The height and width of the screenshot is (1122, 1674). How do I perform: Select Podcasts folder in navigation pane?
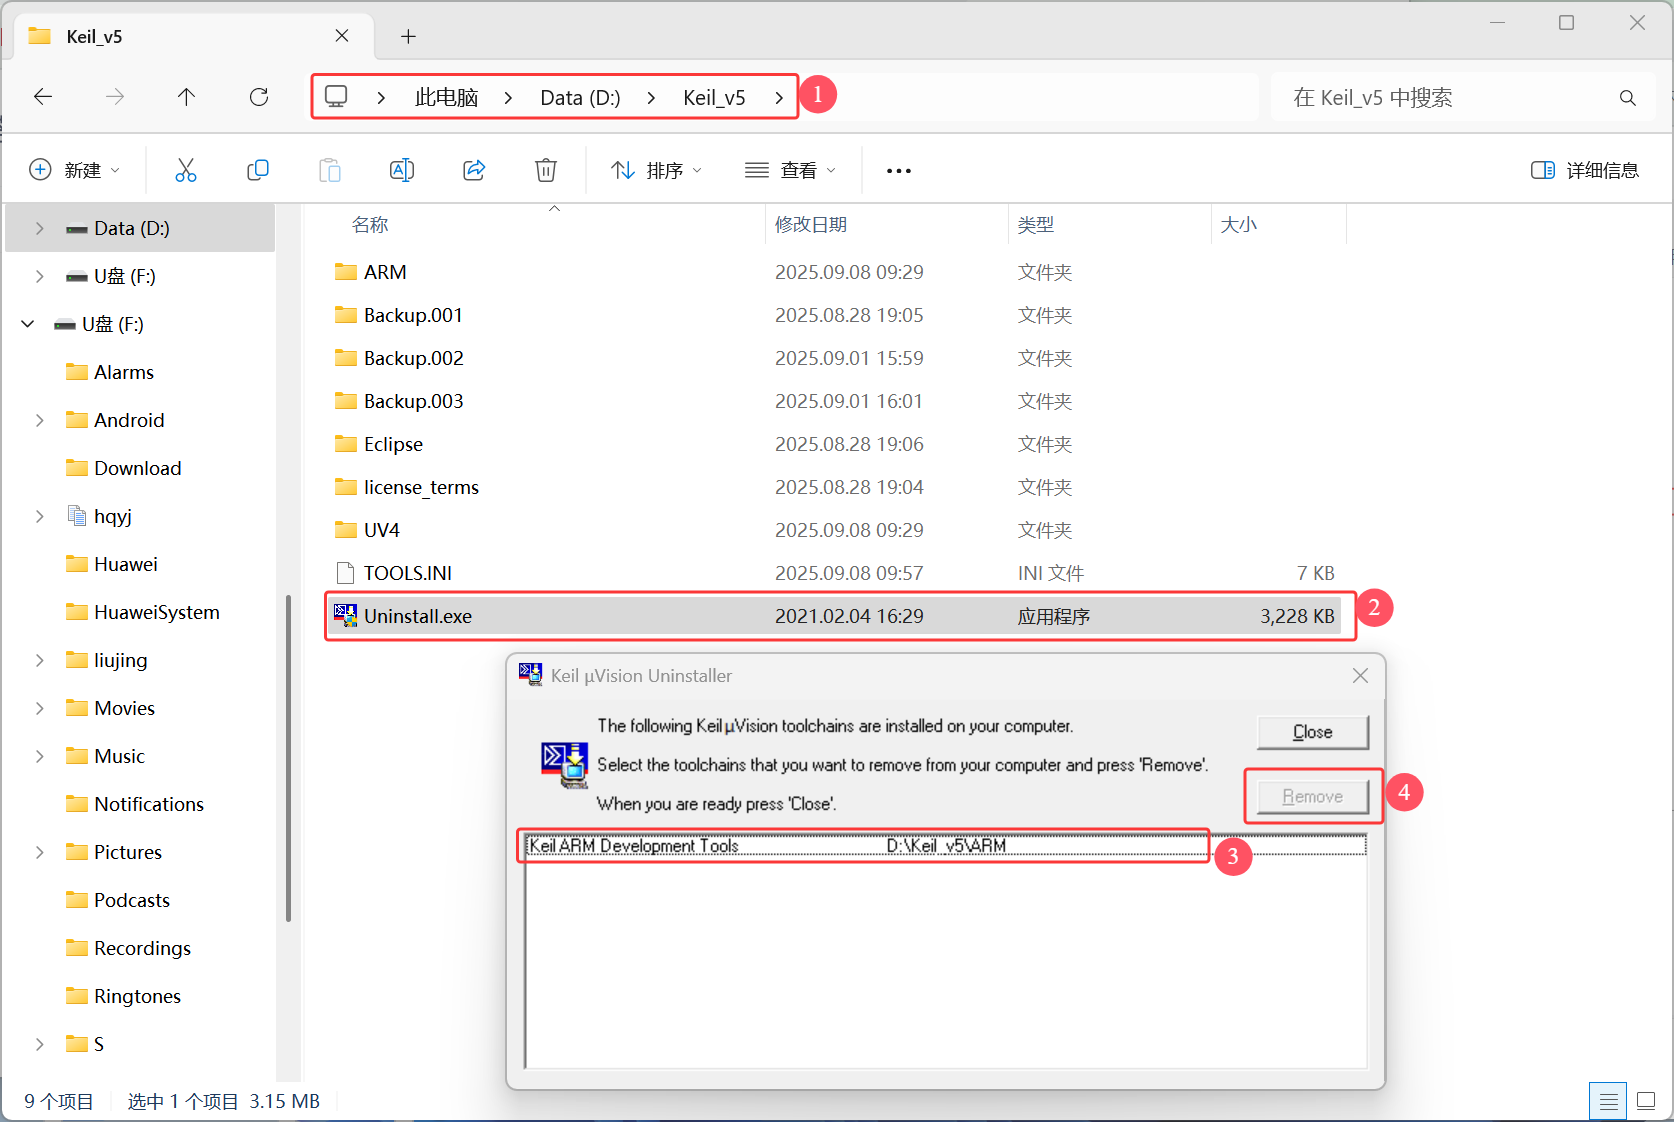(131, 900)
